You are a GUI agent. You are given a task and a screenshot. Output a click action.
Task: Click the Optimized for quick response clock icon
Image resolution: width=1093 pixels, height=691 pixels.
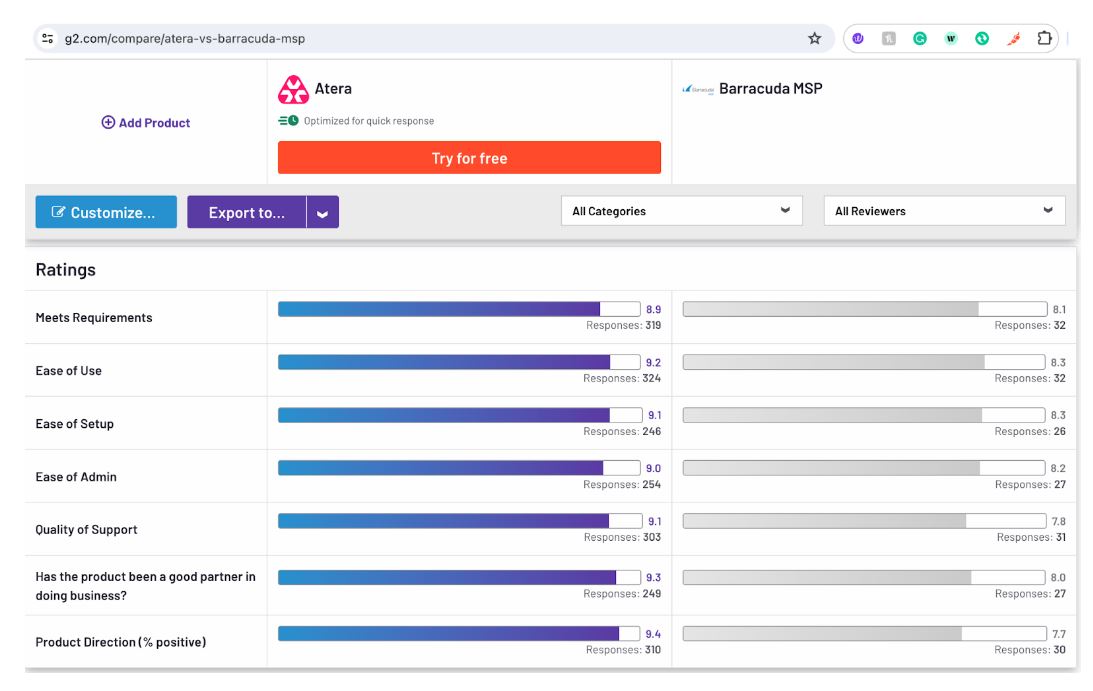pyautogui.click(x=293, y=121)
